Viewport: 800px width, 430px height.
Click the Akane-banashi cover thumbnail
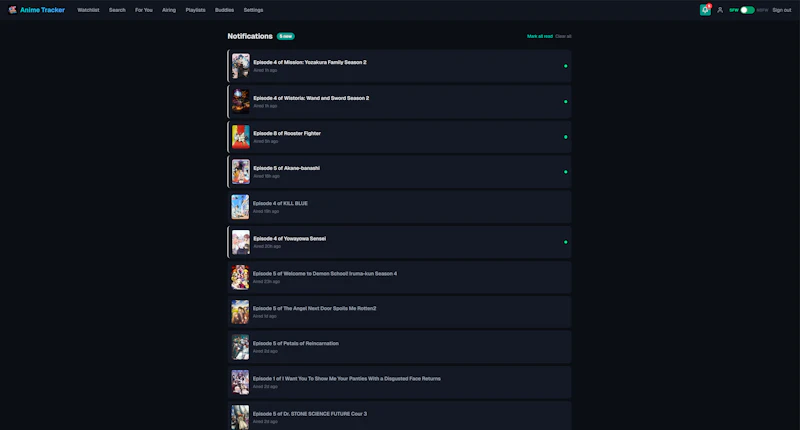click(x=241, y=172)
